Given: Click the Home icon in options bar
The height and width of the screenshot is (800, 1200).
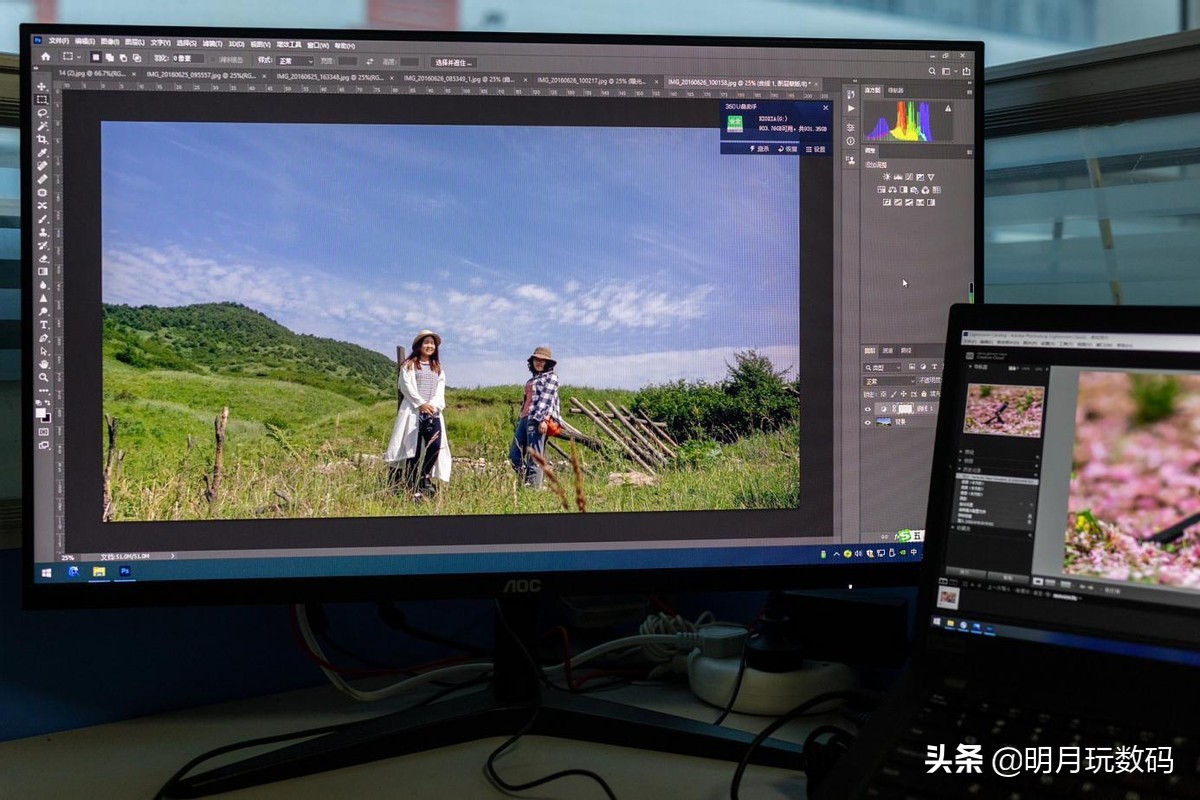Looking at the screenshot, I should point(46,59).
